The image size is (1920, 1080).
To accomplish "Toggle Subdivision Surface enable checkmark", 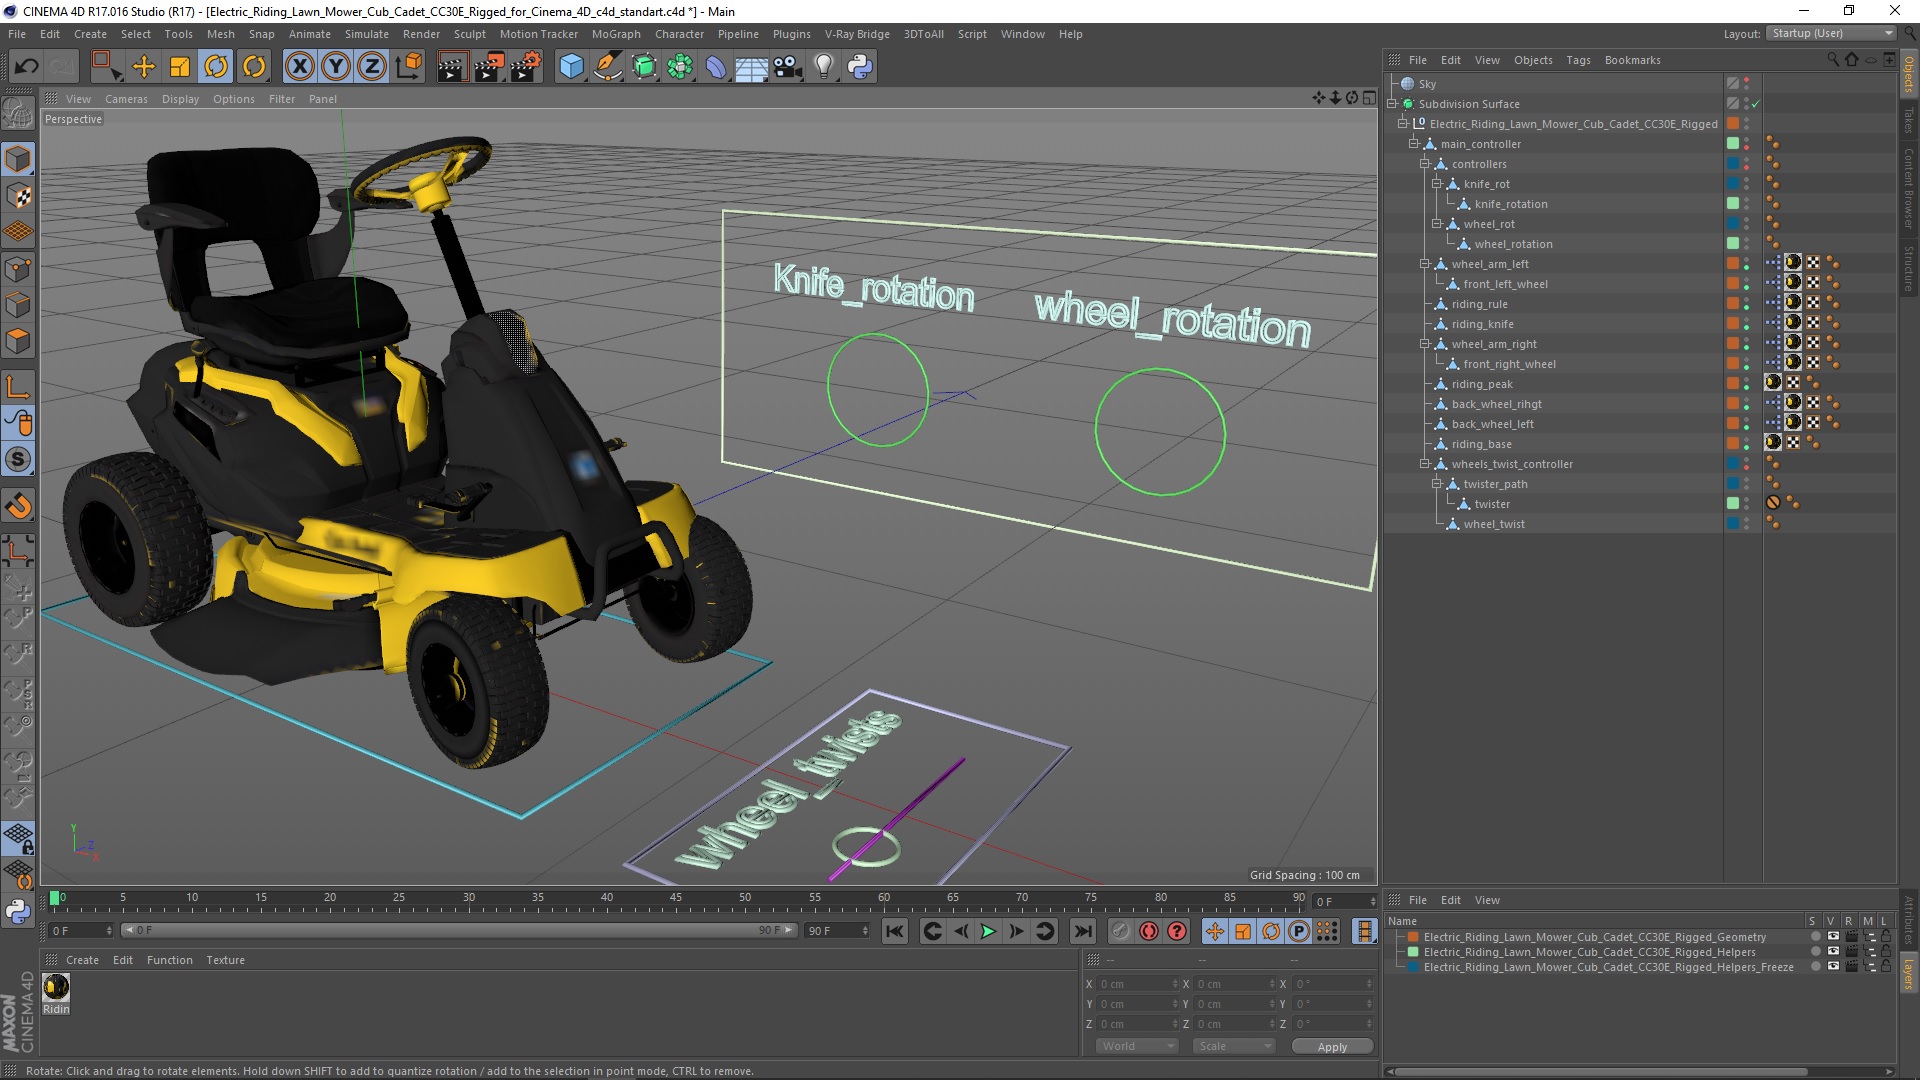I will (1755, 104).
